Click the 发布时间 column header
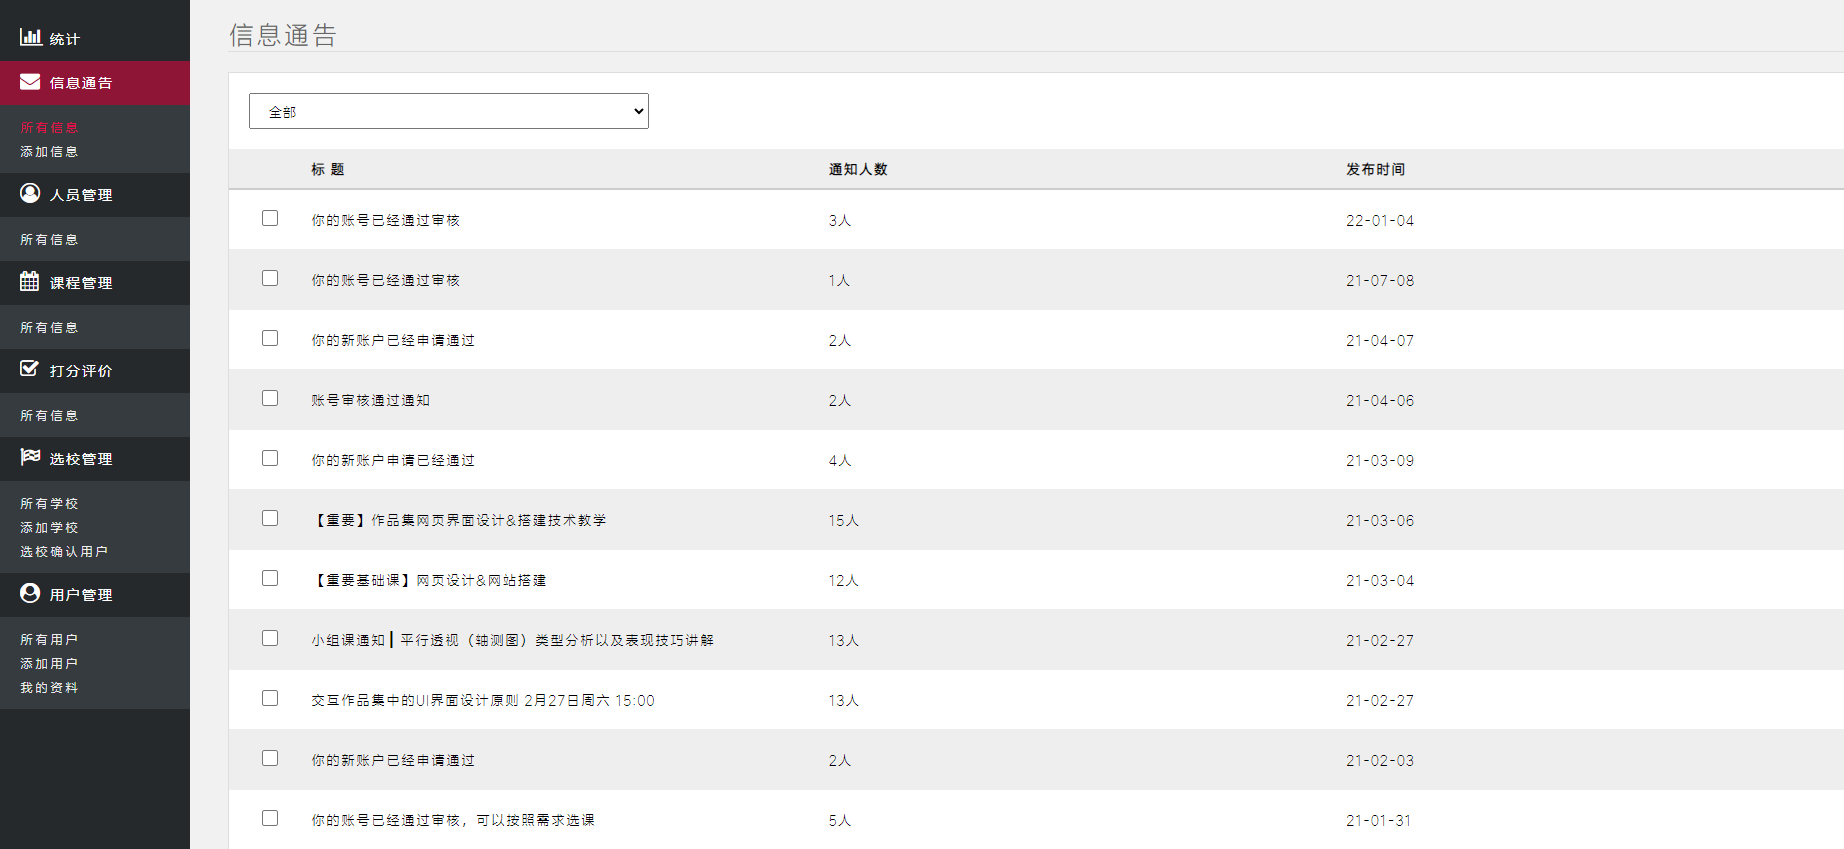1844x849 pixels. (x=1375, y=169)
